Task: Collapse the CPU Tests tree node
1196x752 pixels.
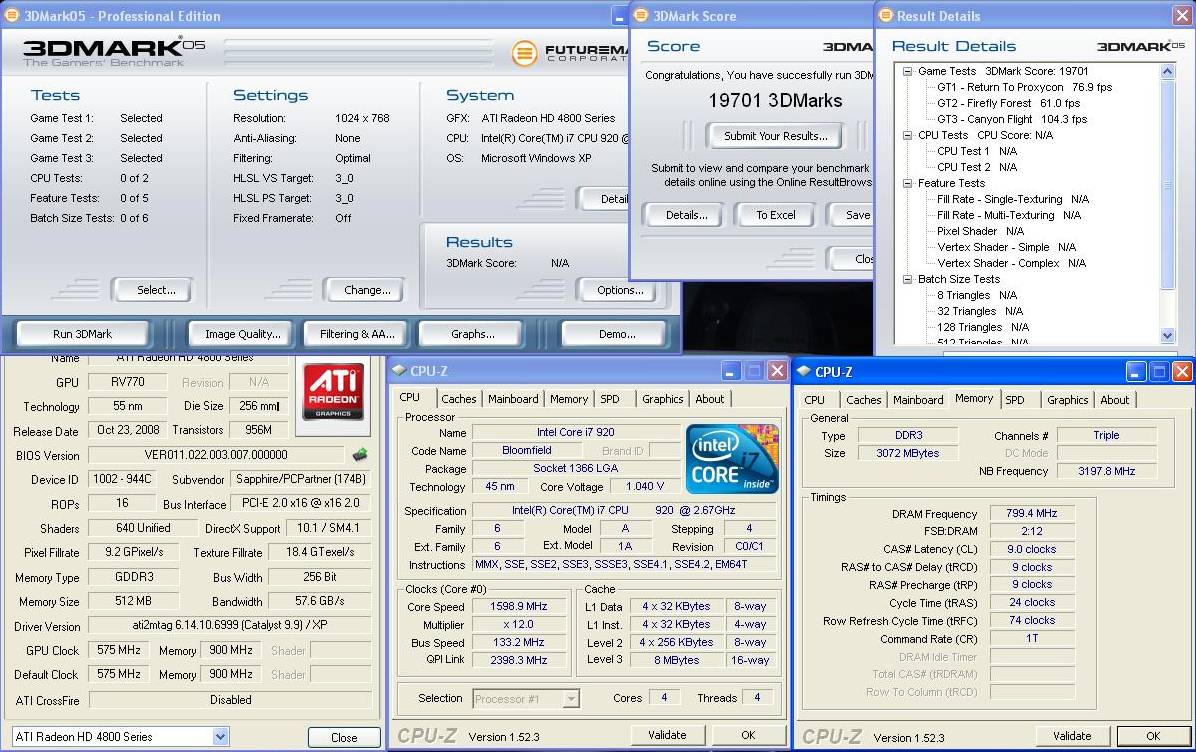Action: click(x=908, y=135)
